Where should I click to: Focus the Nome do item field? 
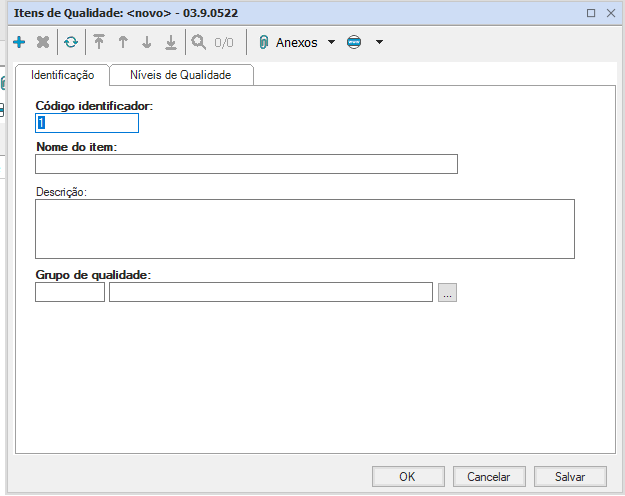(246, 165)
